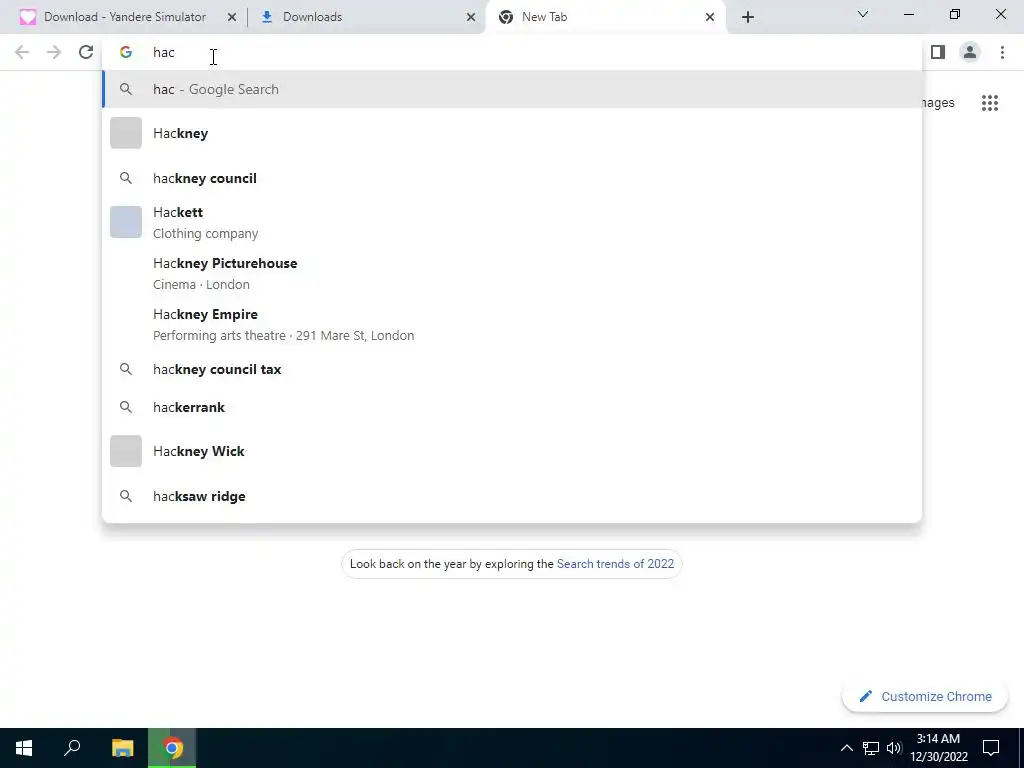This screenshot has width=1024, height=768.
Task: Open the notification center icon
Action: click(x=991, y=748)
